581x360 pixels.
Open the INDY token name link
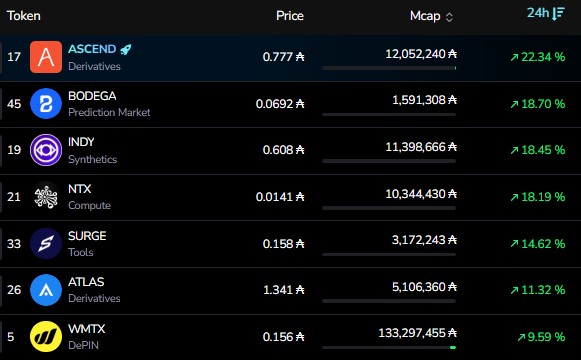point(81,142)
